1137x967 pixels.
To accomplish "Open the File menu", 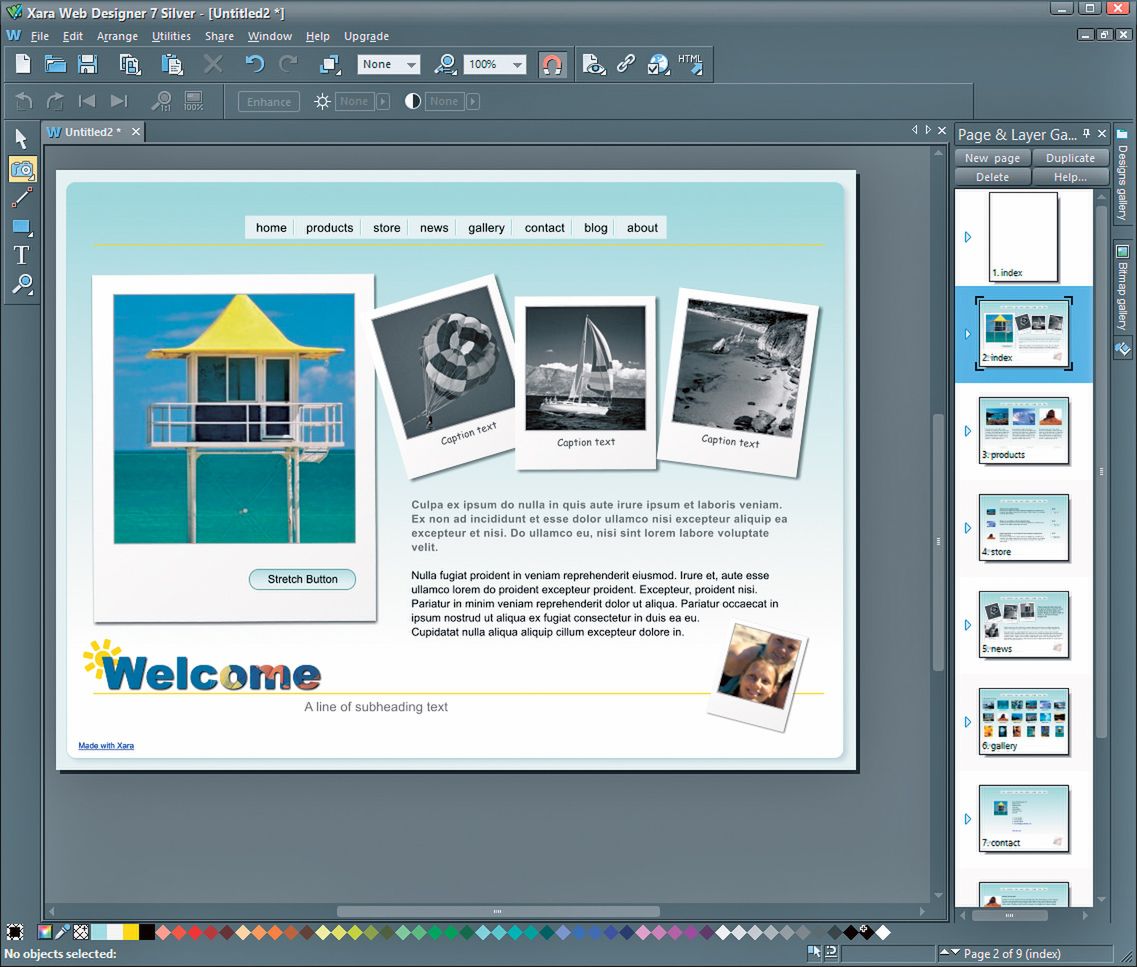I will tap(40, 36).
